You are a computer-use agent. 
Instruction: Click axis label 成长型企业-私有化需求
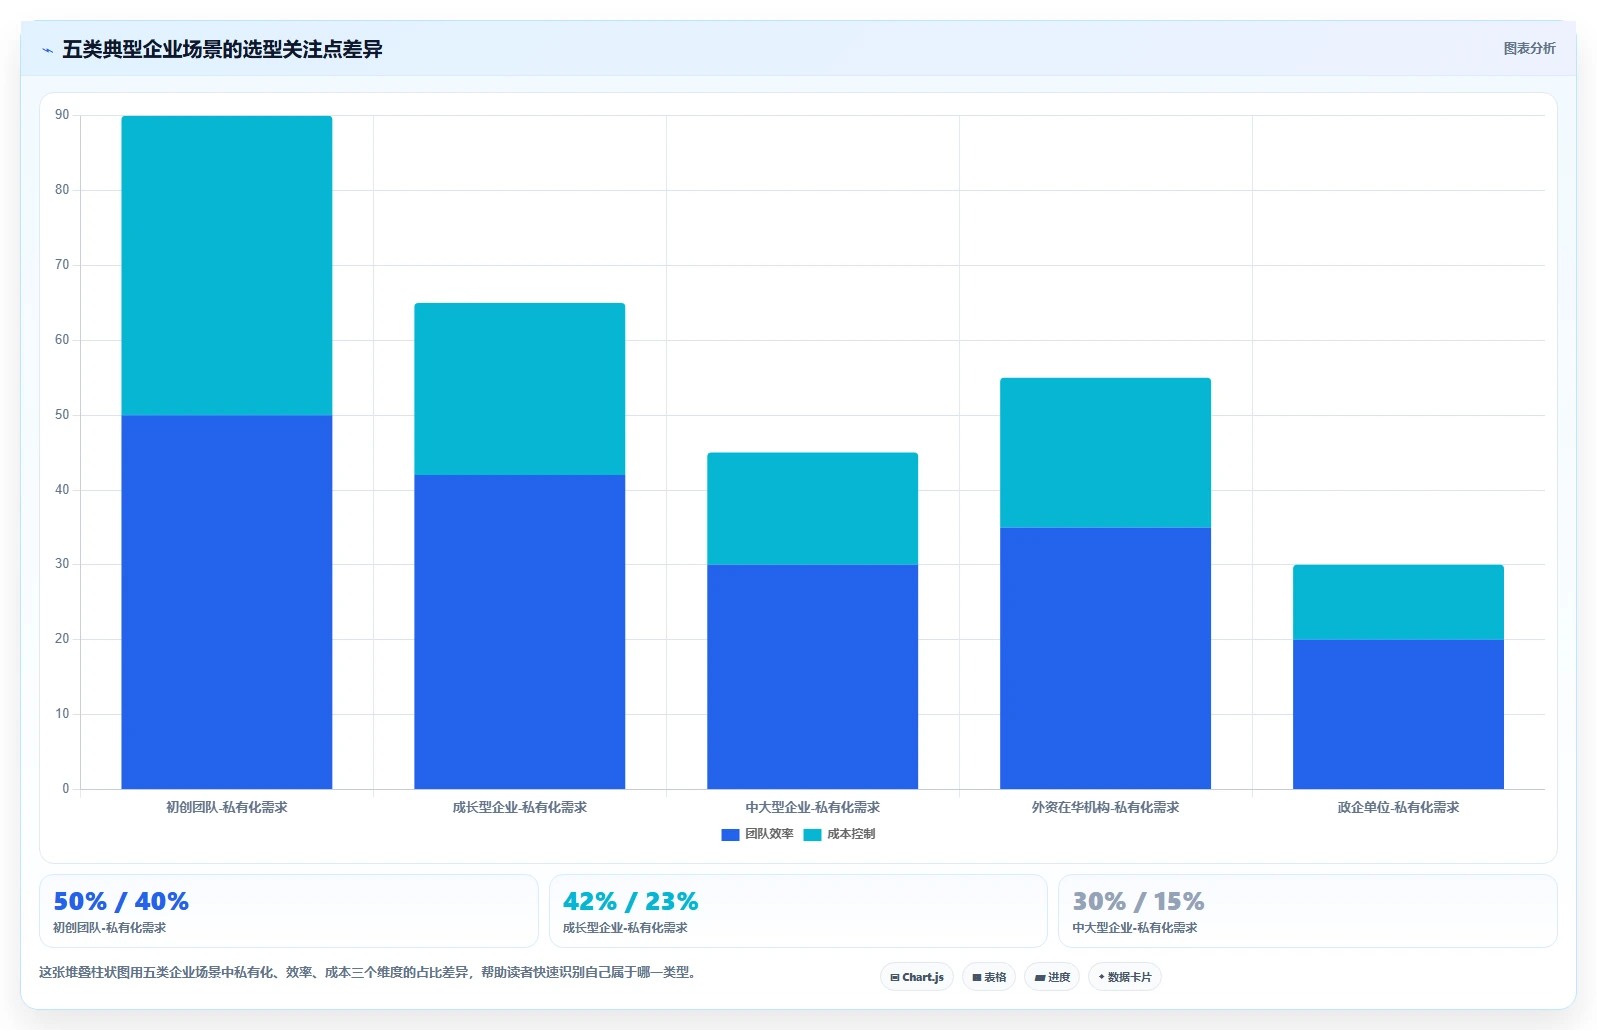[520, 807]
